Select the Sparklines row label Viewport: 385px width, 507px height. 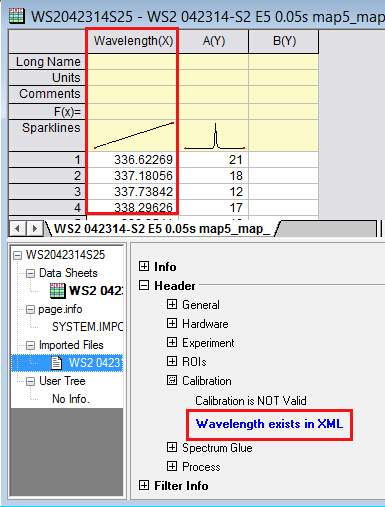47,135
